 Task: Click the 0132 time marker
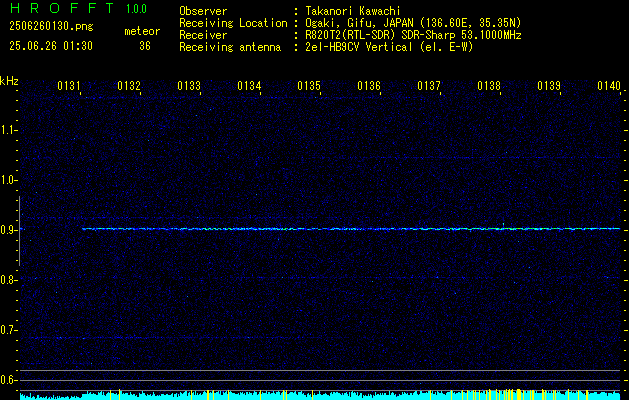tap(129, 86)
